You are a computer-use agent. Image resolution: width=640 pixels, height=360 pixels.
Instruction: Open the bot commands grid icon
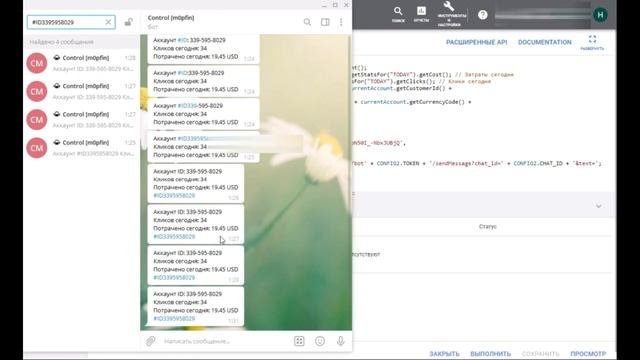[299, 341]
